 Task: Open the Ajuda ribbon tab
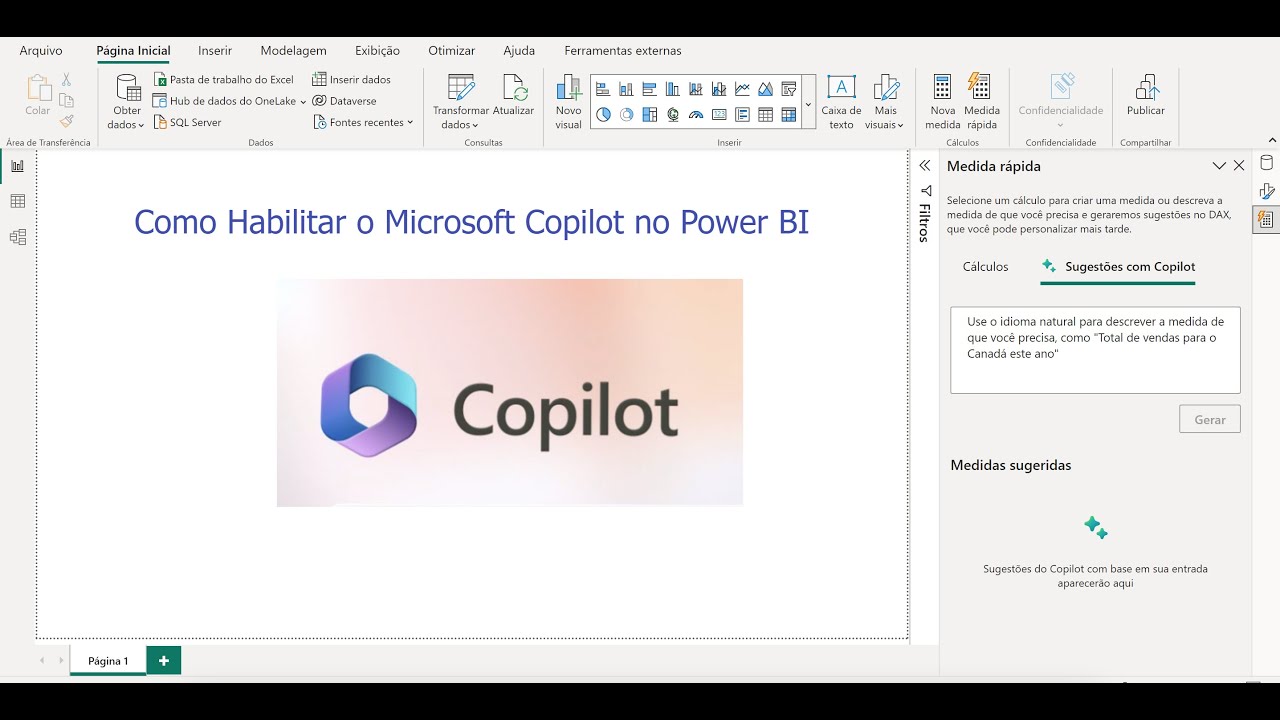(519, 50)
